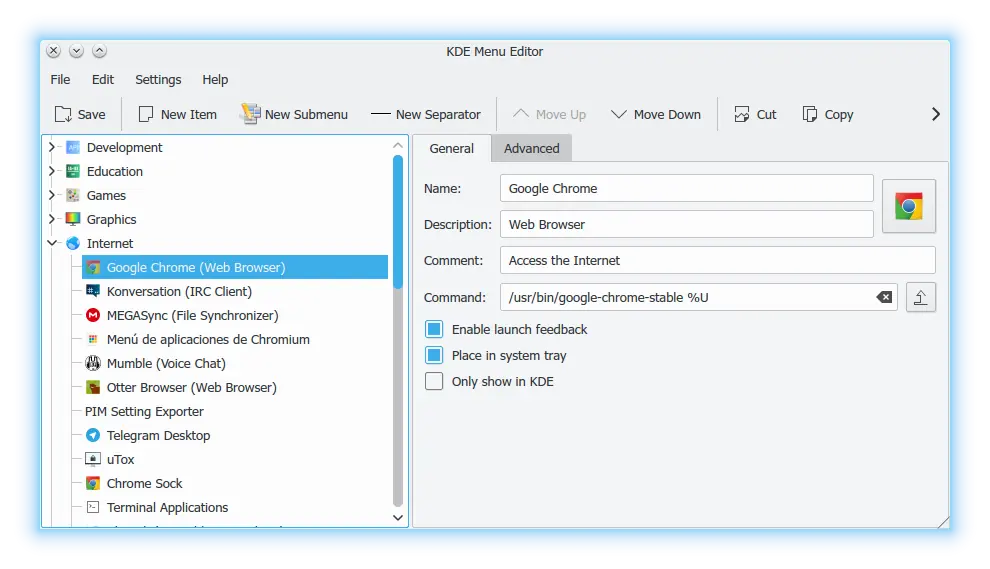Uncheck Place in system tray
This screenshot has width=990, height=569.
434,356
